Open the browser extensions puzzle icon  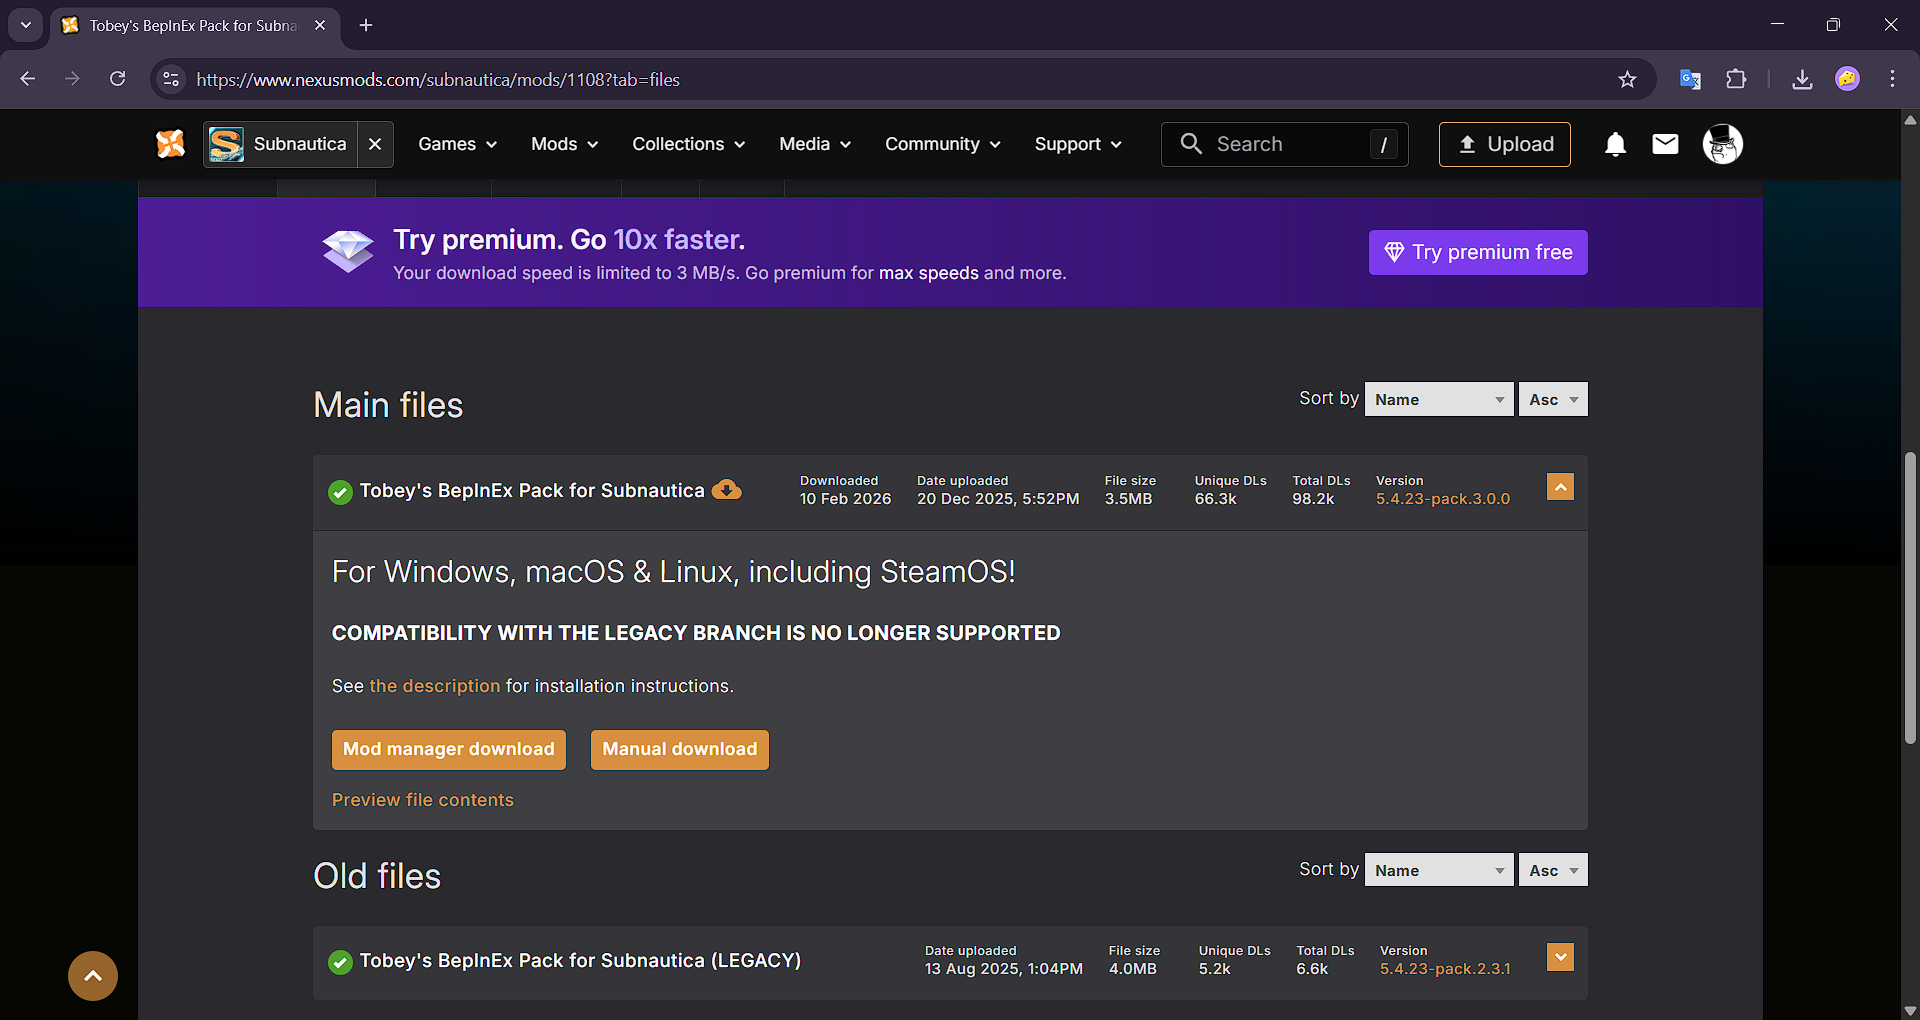(x=1736, y=79)
